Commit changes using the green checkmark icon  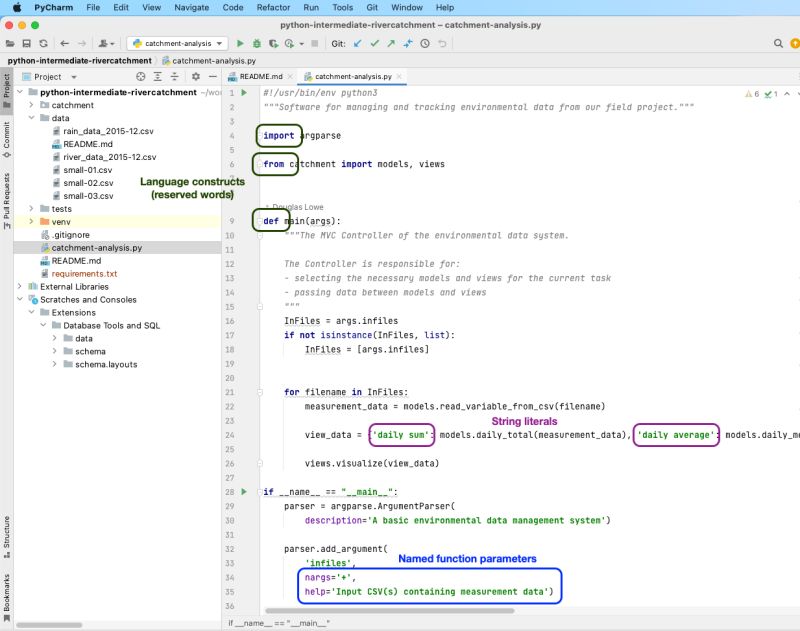(377, 44)
